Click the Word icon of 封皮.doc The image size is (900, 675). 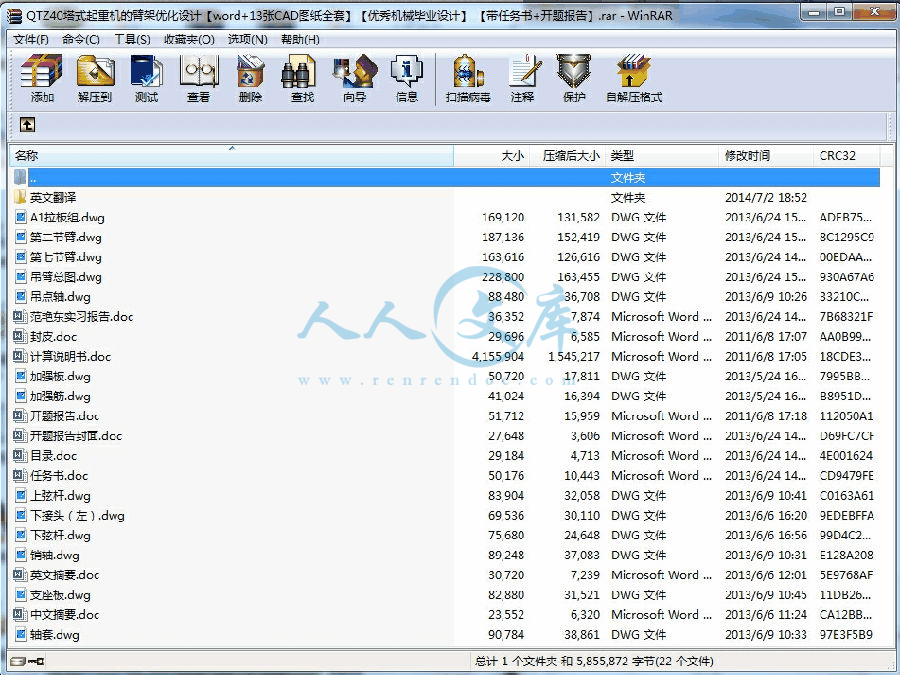[20, 336]
